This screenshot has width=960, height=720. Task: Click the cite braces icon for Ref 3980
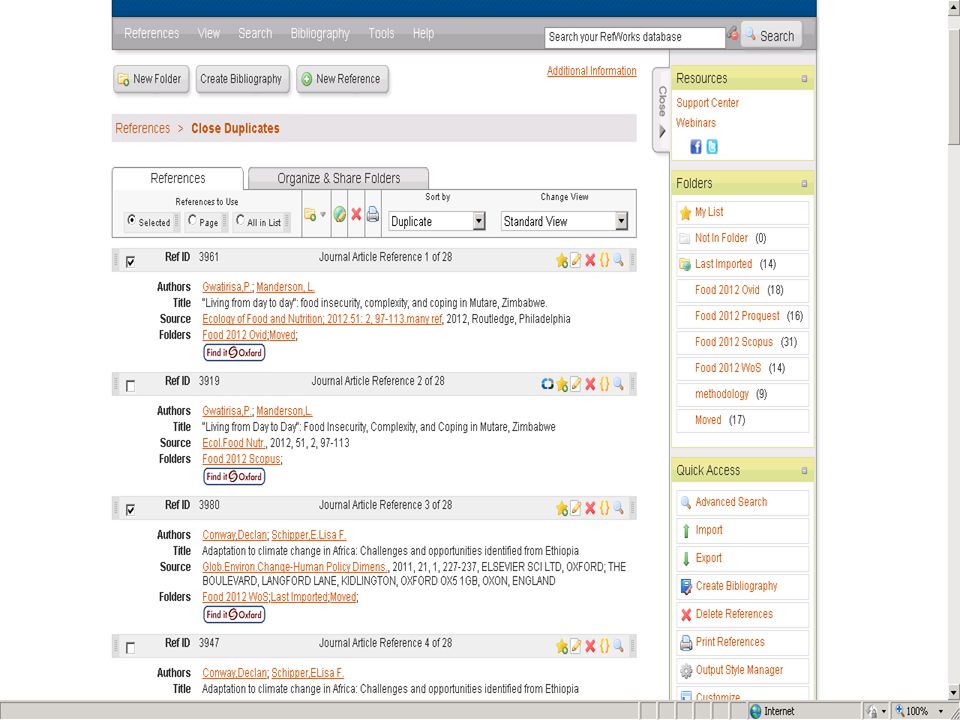click(604, 508)
